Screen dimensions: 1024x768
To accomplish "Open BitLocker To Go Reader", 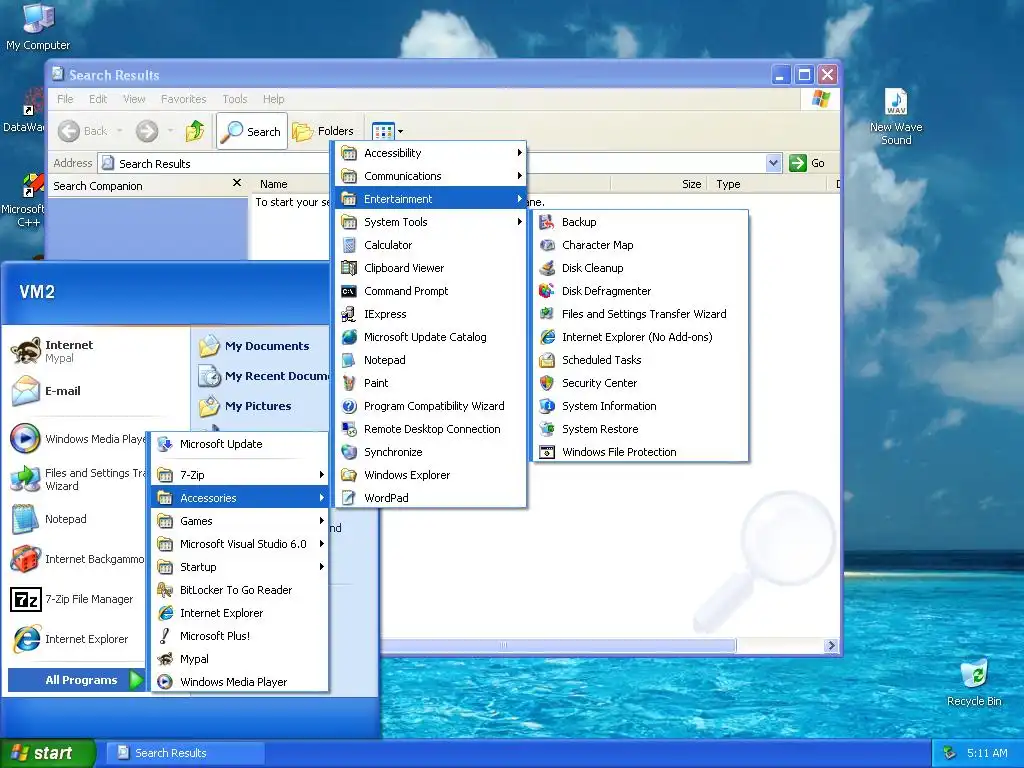I will pos(239,590).
